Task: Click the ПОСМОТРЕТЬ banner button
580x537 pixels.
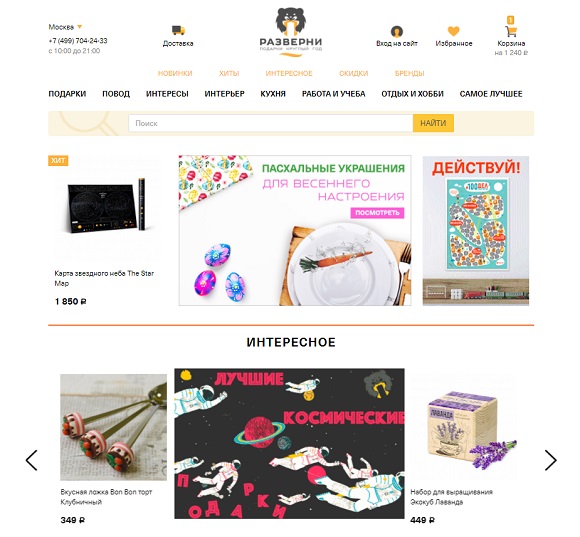Action: click(x=377, y=213)
